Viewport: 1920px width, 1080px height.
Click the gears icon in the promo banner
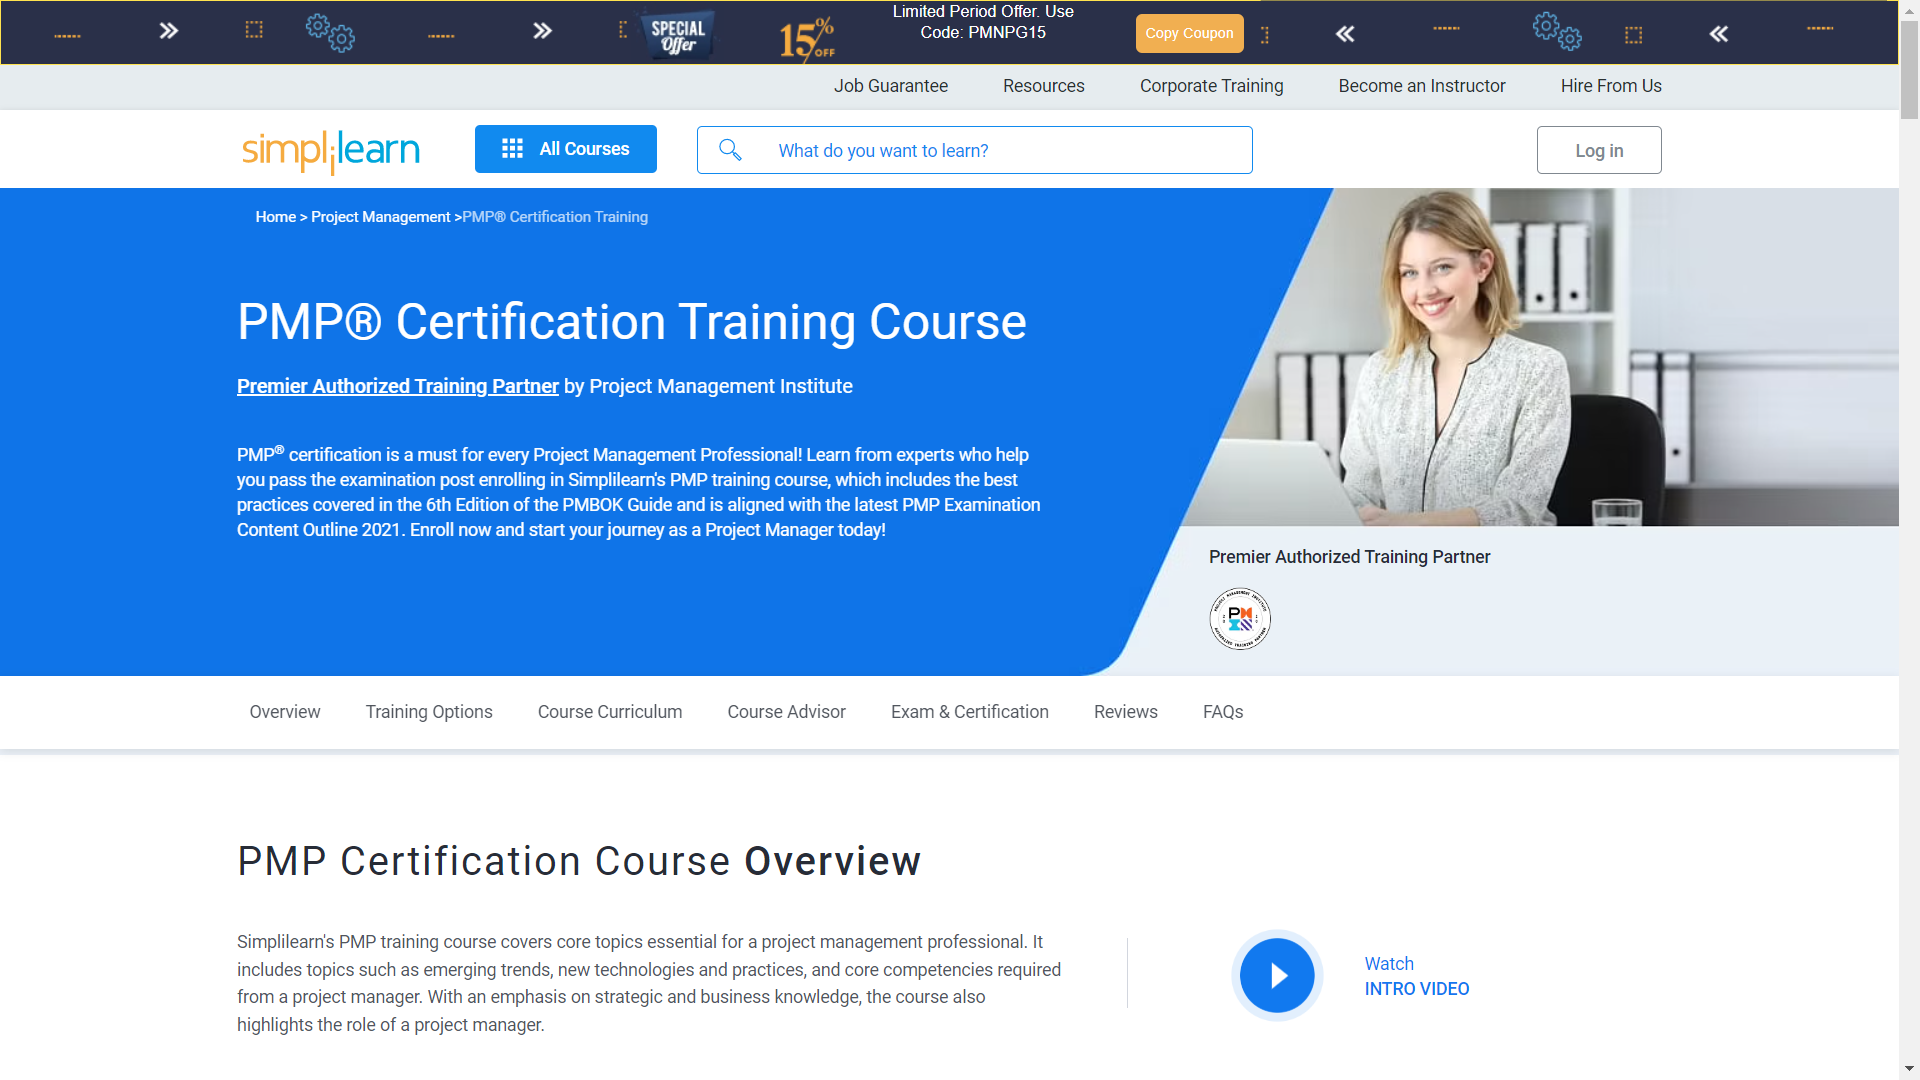click(x=330, y=33)
